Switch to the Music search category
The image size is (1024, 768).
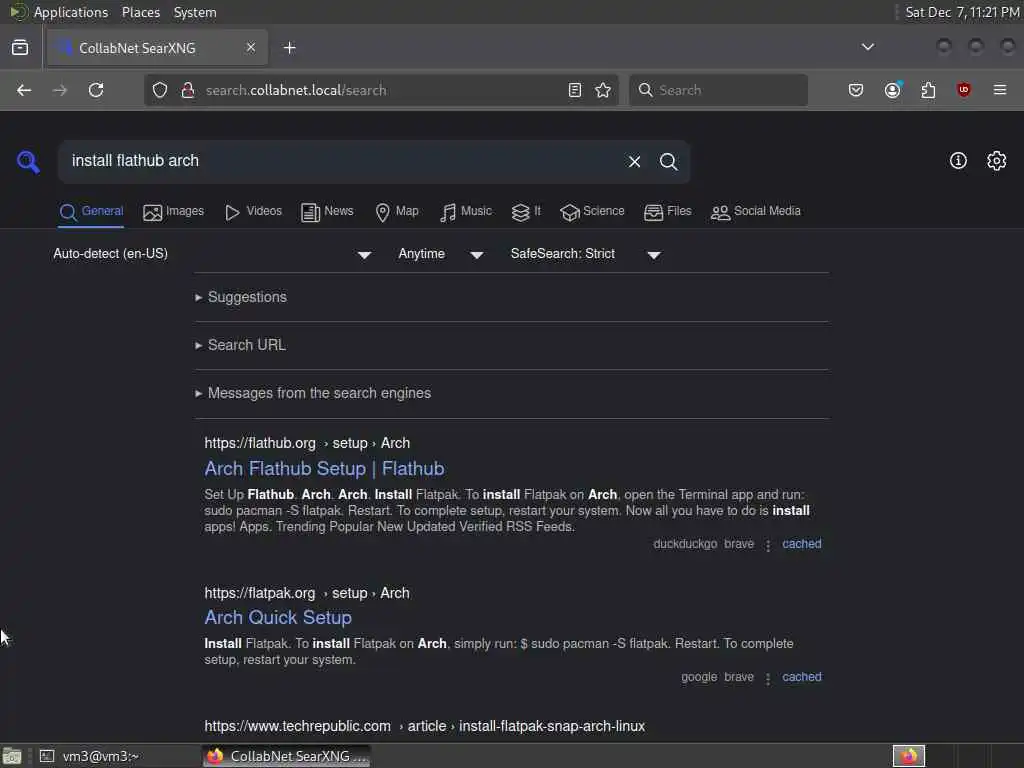(466, 212)
